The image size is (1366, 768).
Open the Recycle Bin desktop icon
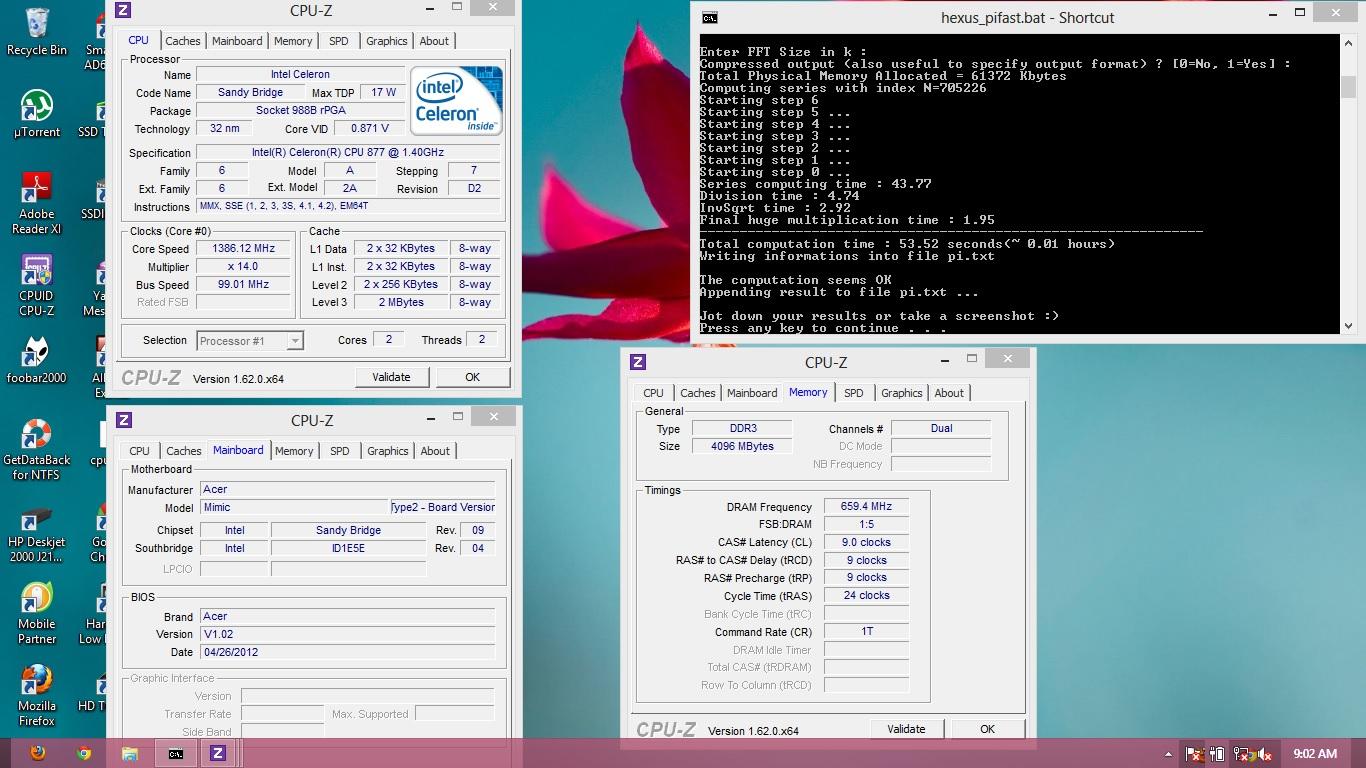37,32
